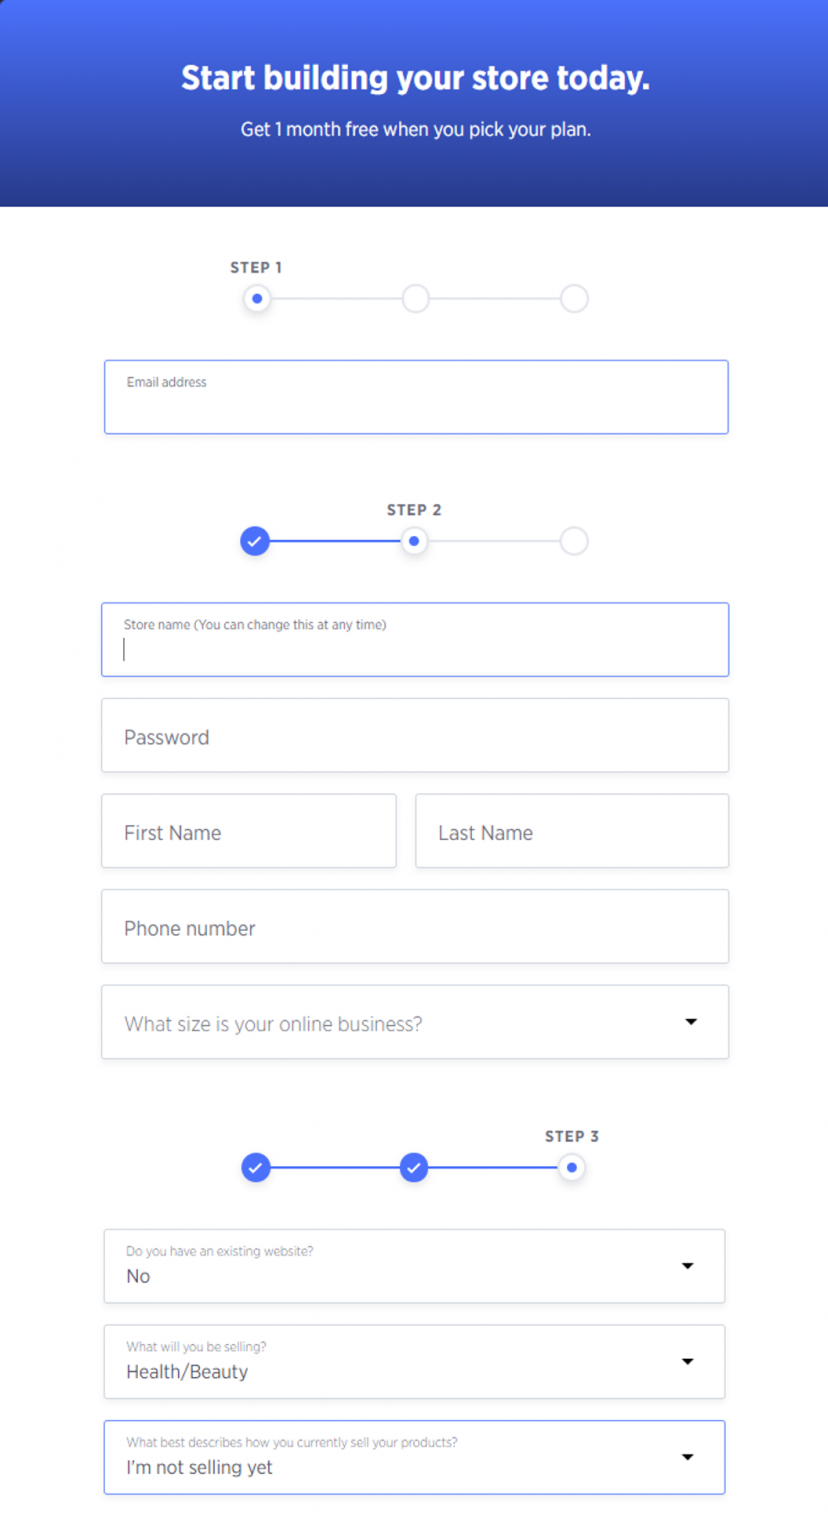Screen dimensions: 828x1536
Task: Click the active Step 3 progress dot
Action: coord(572,1167)
